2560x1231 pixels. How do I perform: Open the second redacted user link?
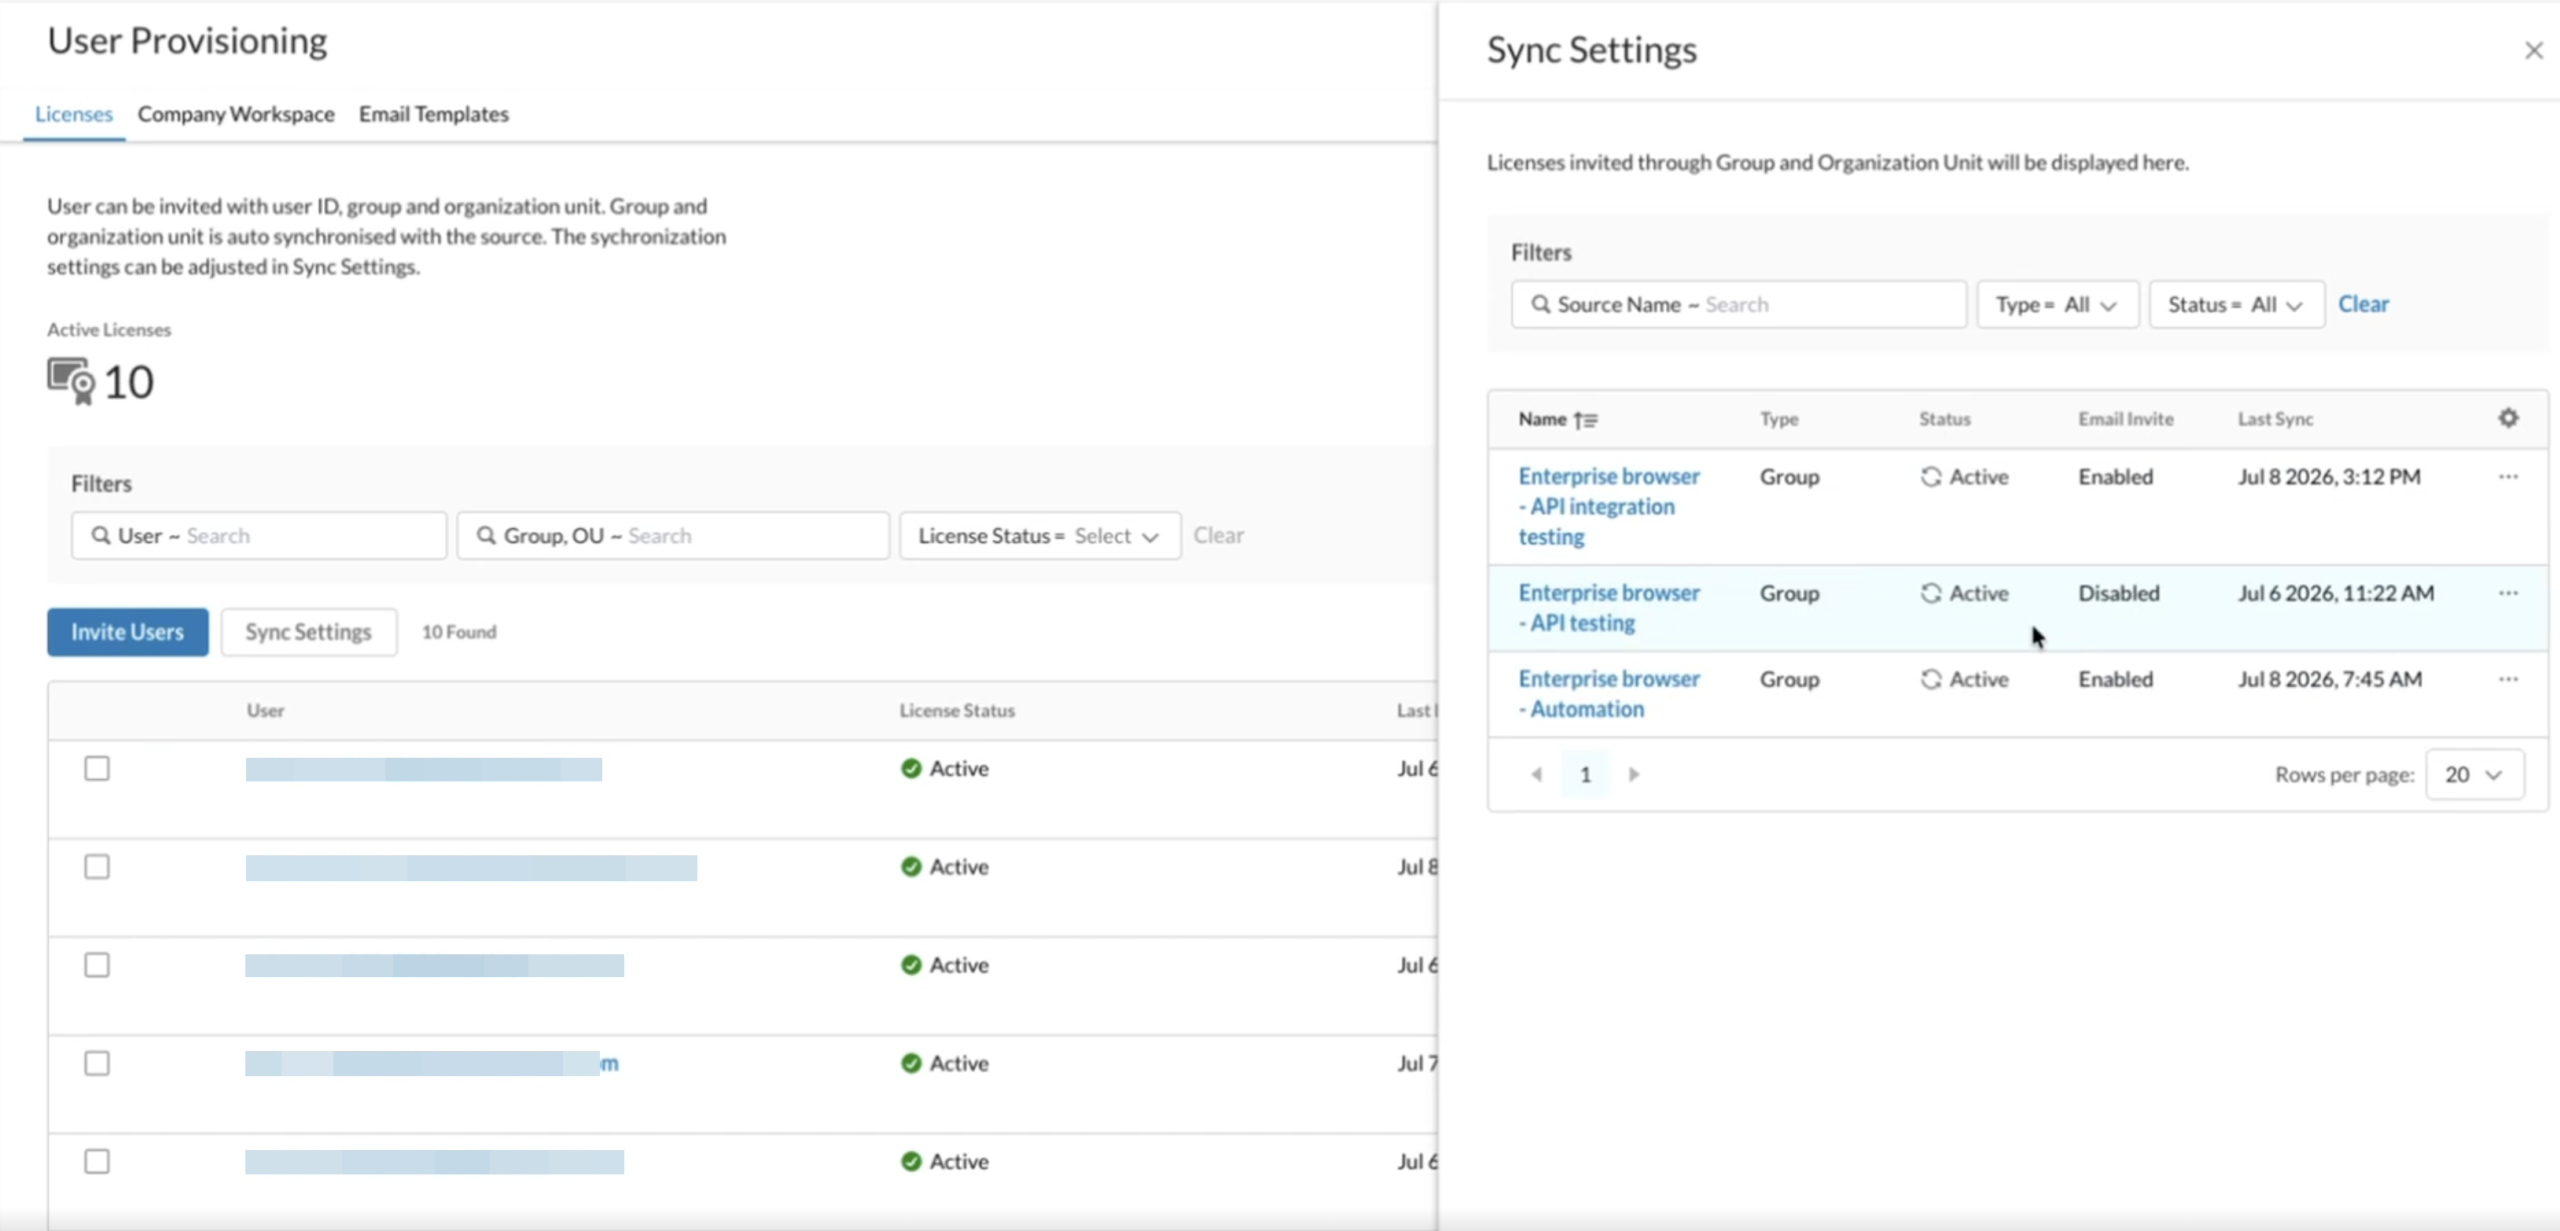tap(471, 867)
